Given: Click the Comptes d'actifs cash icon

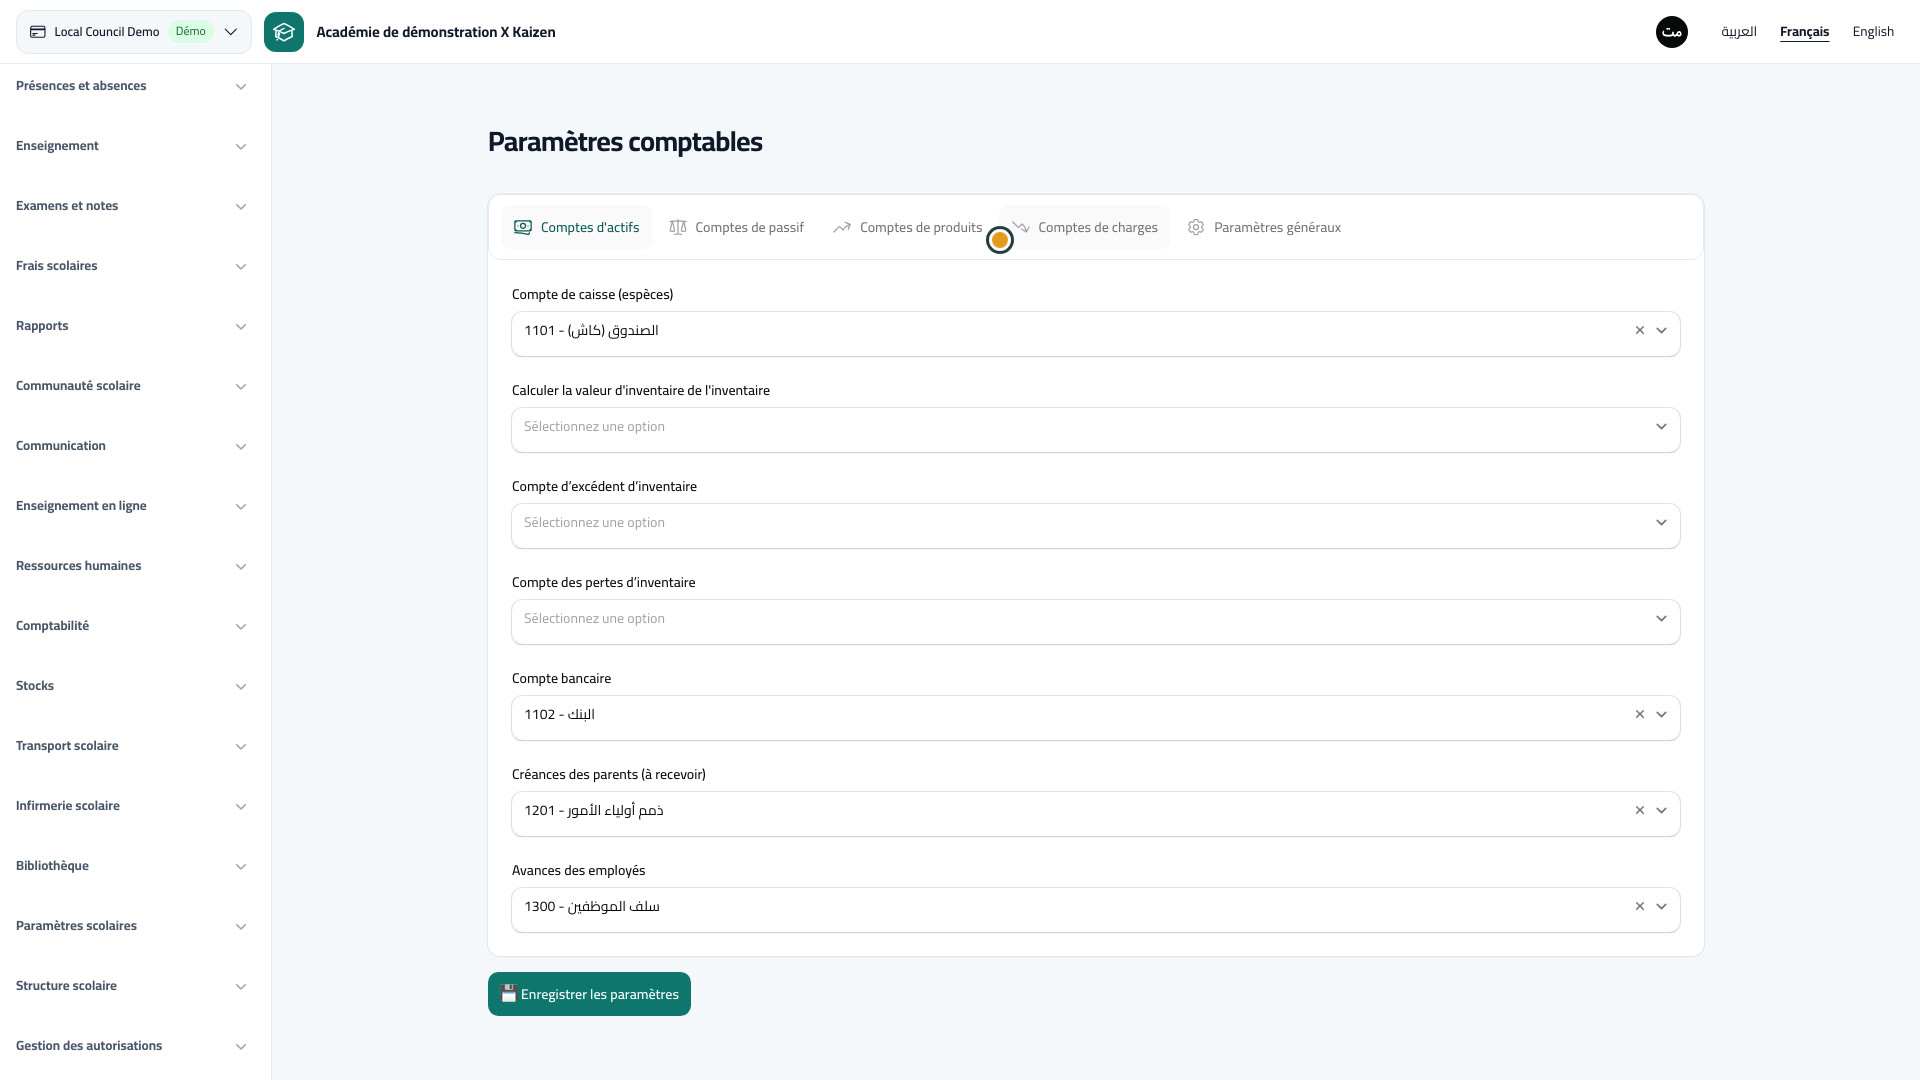Looking at the screenshot, I should [523, 227].
